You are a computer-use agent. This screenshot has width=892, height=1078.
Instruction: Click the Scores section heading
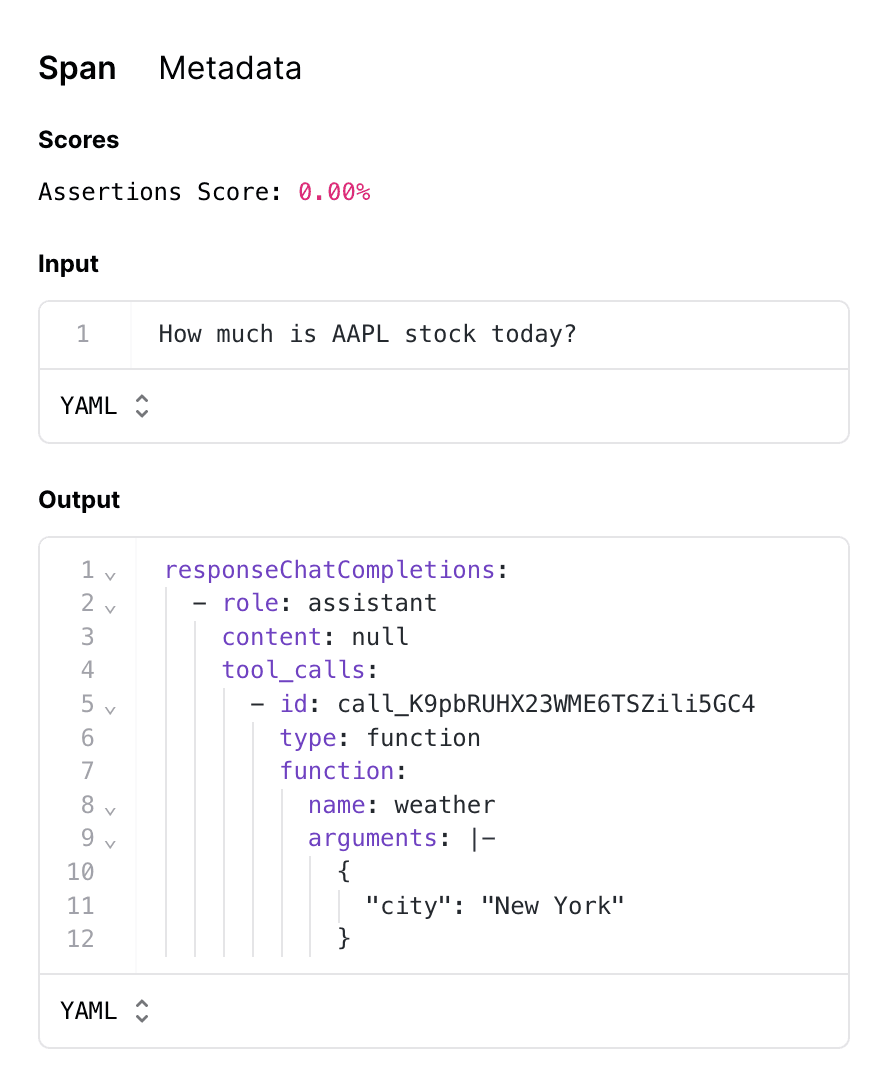[78, 140]
